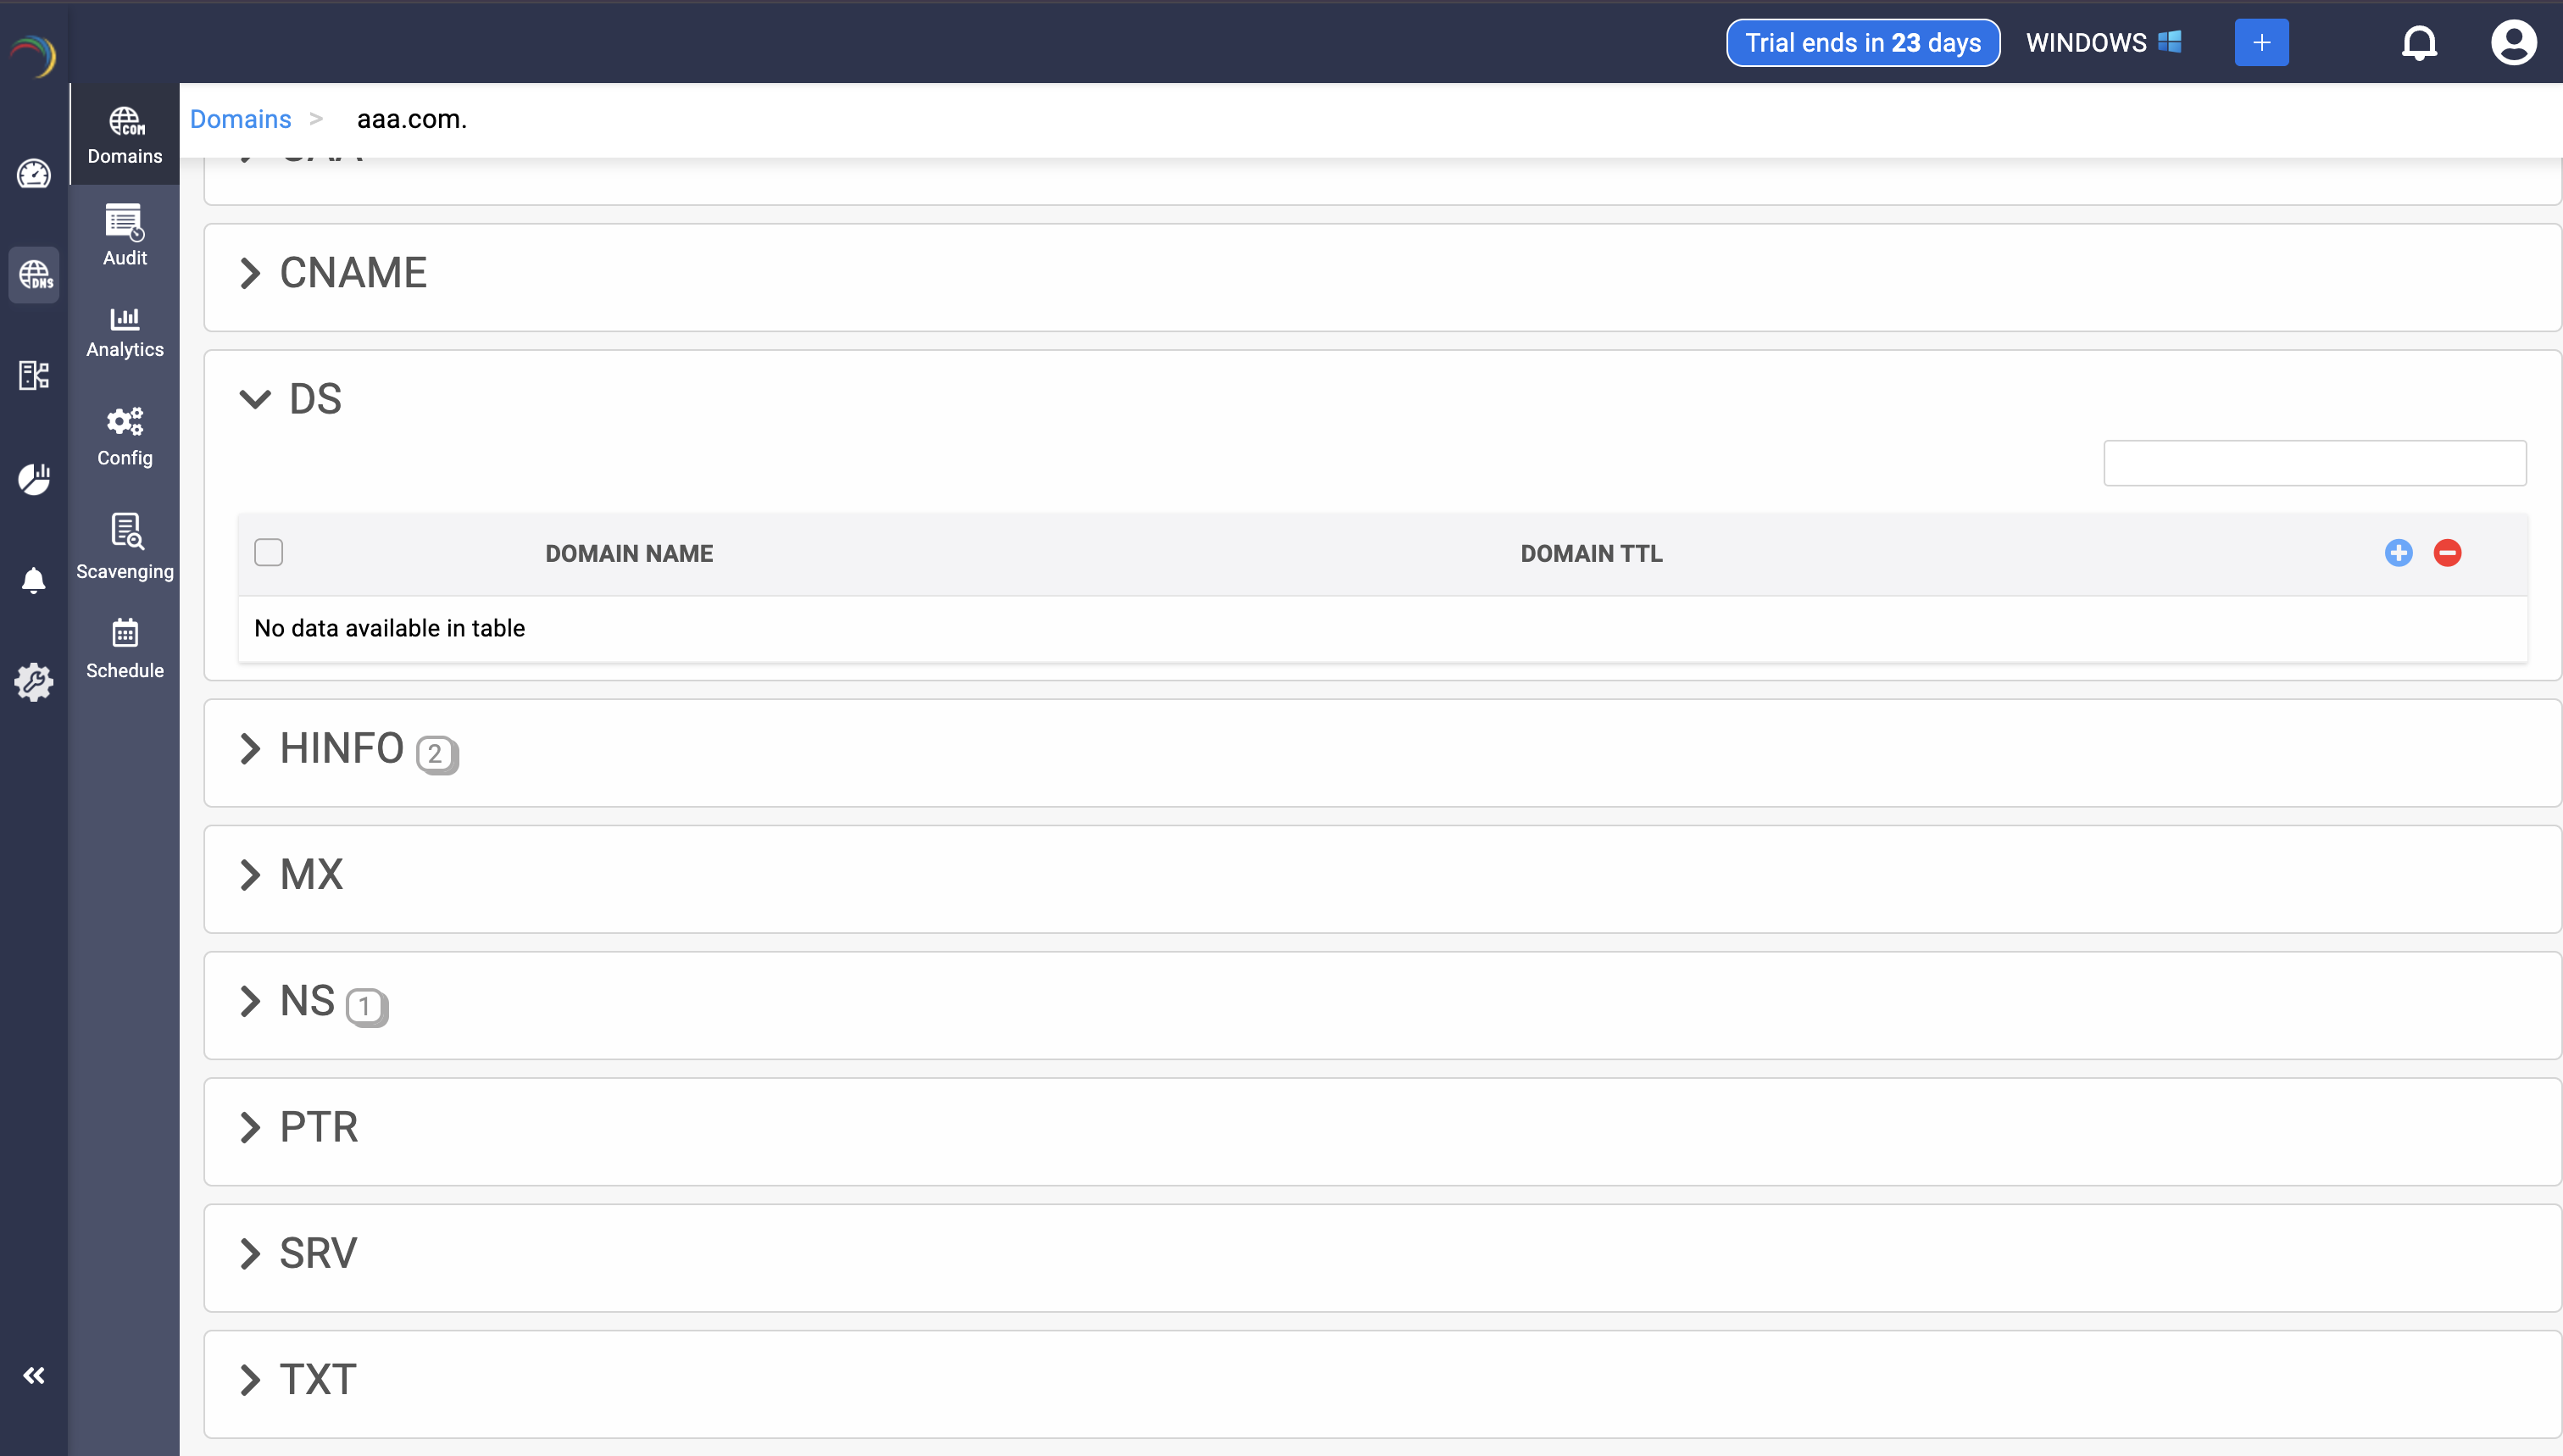This screenshot has width=2563, height=1456.
Task: Open the Audit menu item
Action: pos(125,236)
